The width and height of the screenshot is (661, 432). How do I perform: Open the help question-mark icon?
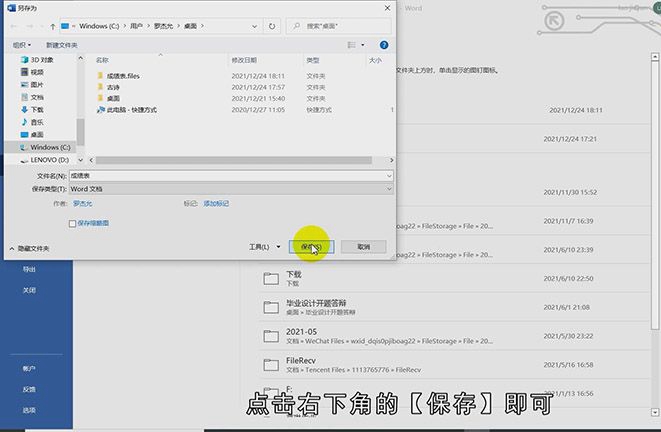point(384,45)
